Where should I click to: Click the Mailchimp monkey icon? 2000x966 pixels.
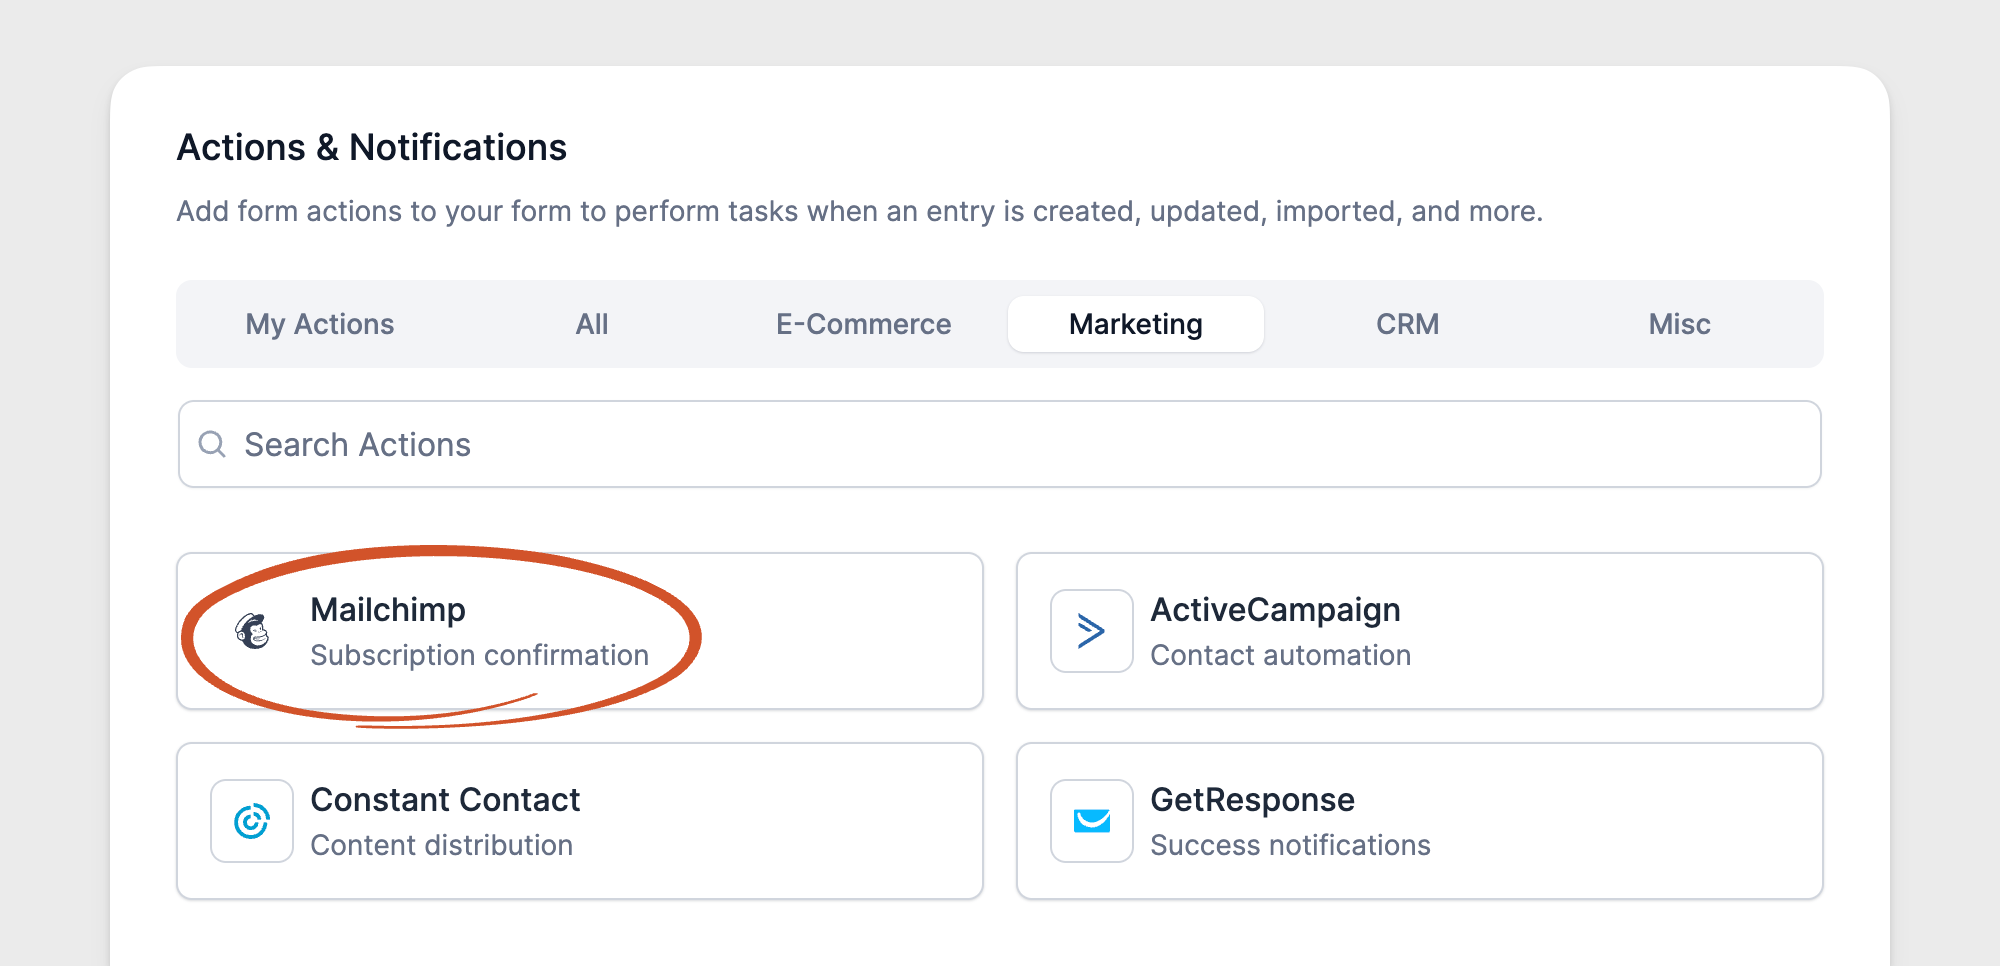coord(252,631)
